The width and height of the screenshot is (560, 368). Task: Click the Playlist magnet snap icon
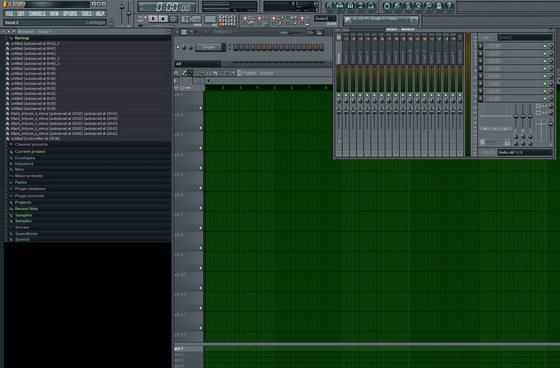(176, 73)
